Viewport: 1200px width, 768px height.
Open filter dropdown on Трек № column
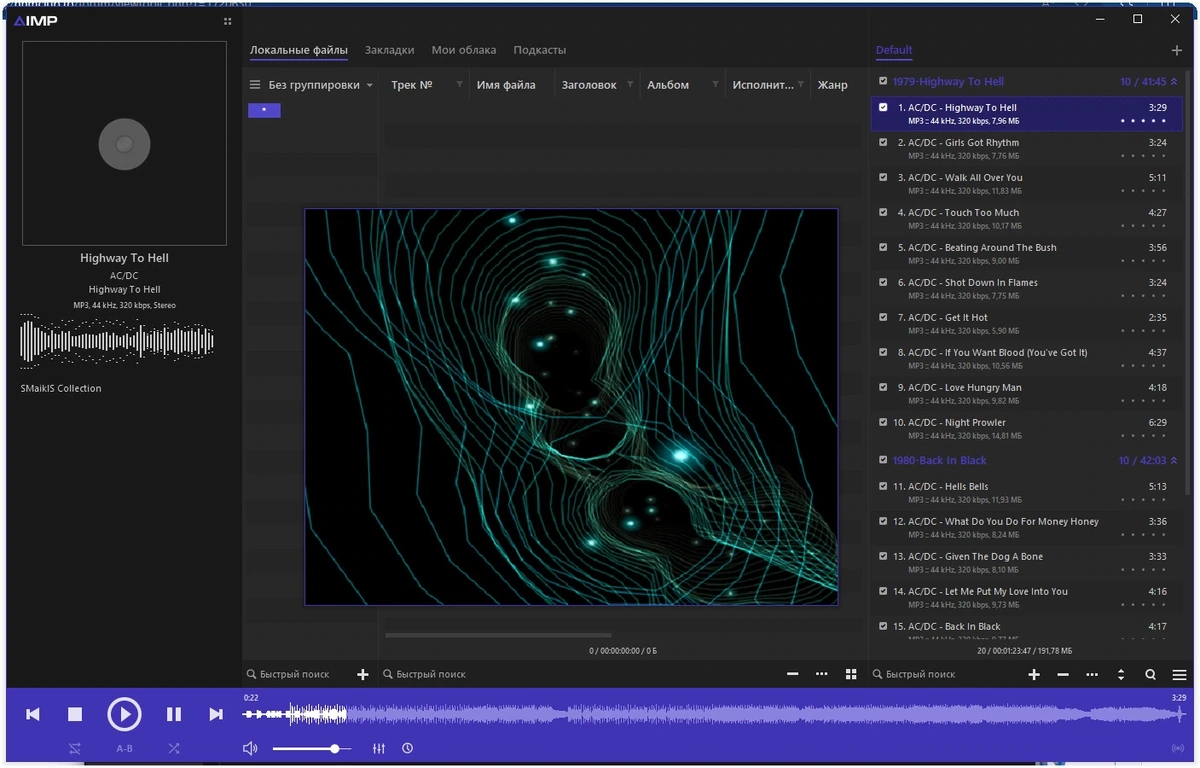coord(459,85)
